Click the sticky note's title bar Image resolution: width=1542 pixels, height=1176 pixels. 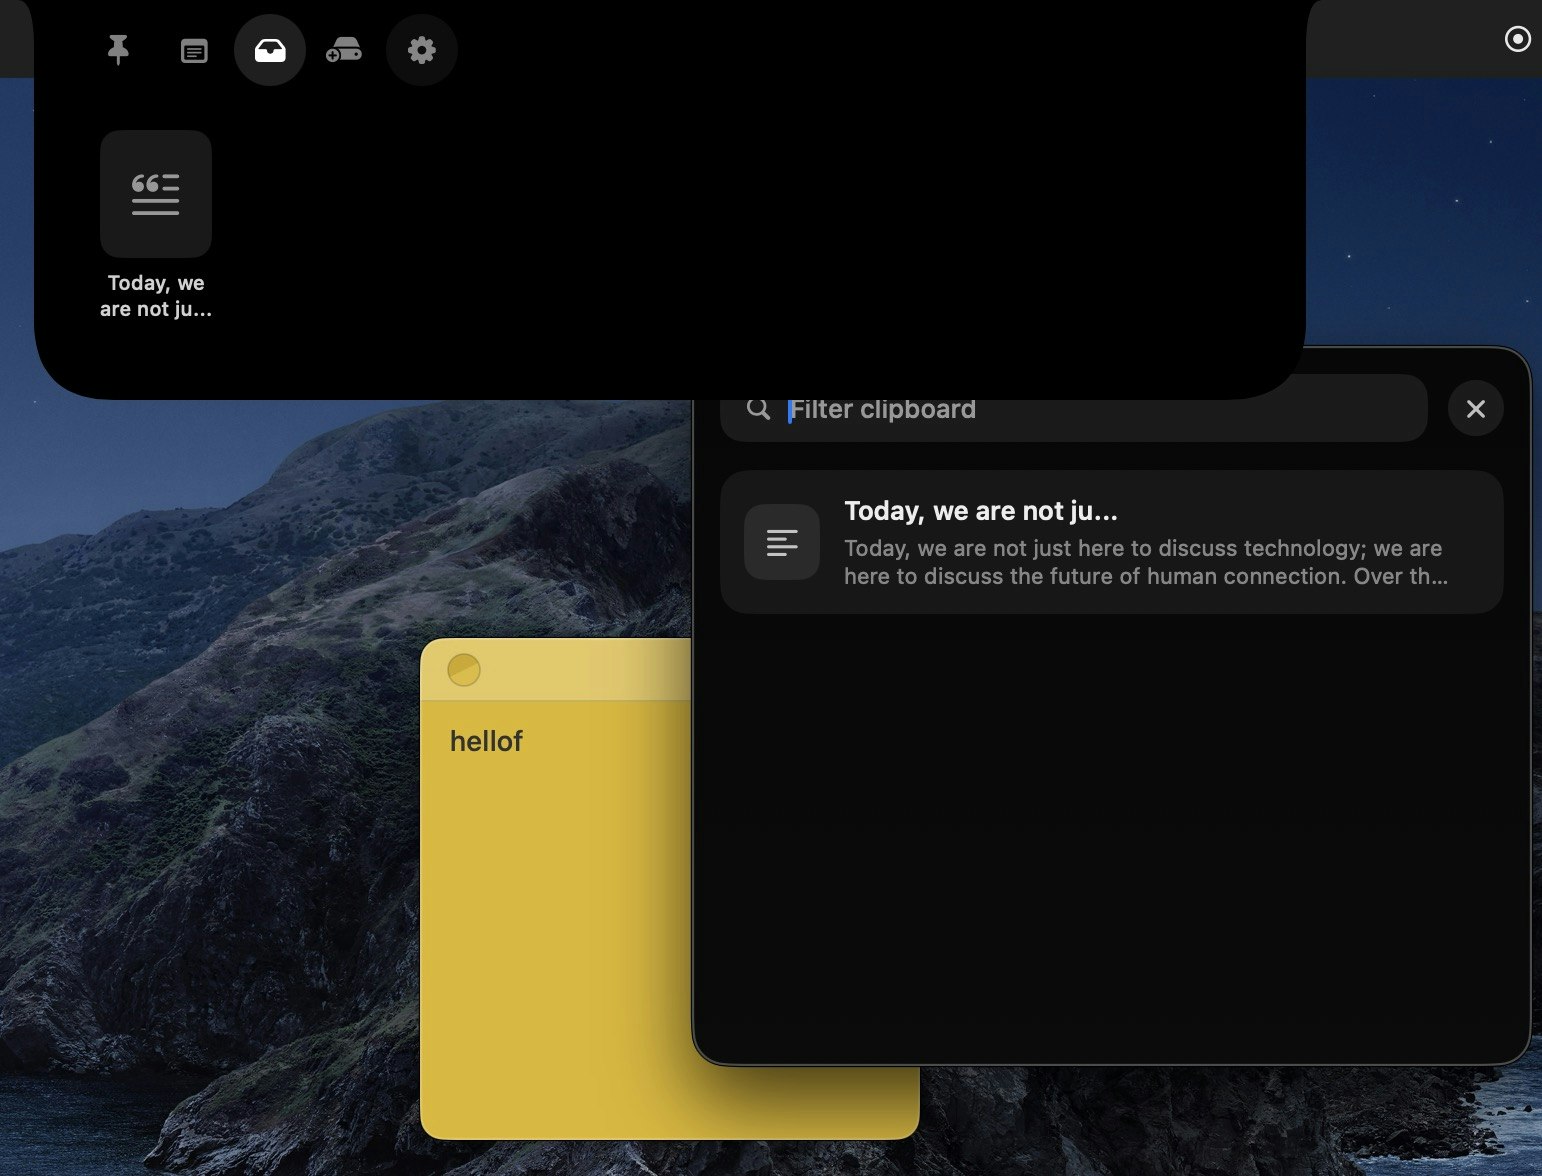pos(570,670)
